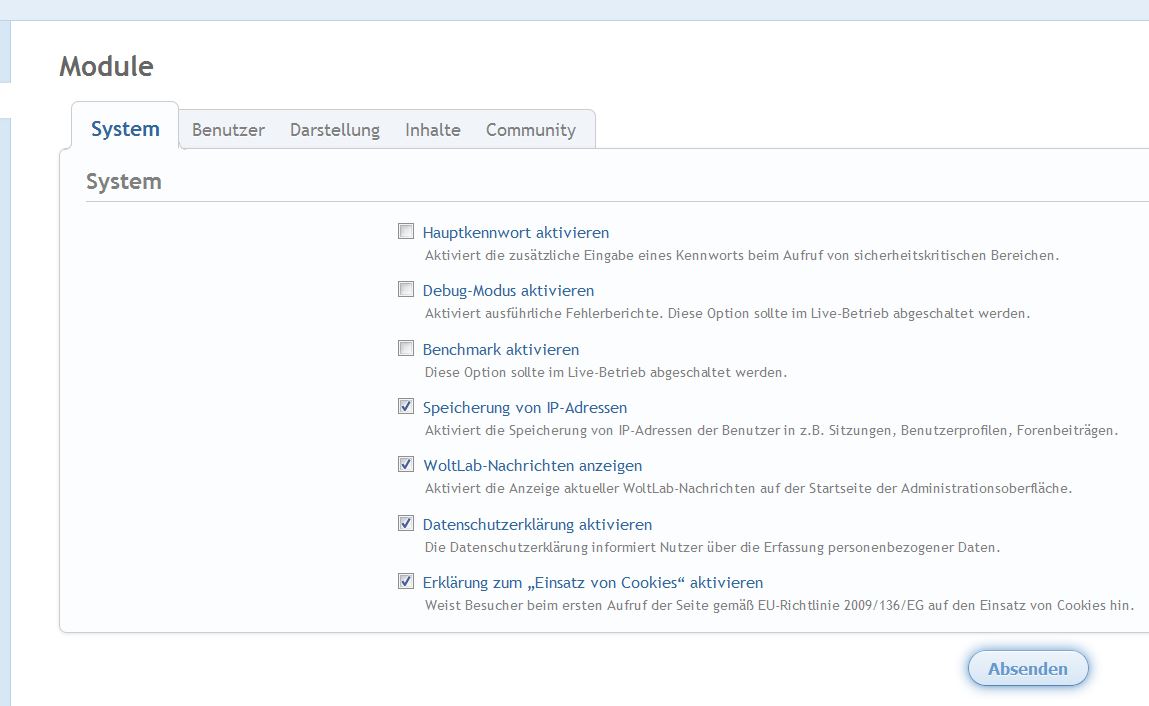
Task: Click the "Benchmark aktivieren" label text
Action: click(501, 349)
